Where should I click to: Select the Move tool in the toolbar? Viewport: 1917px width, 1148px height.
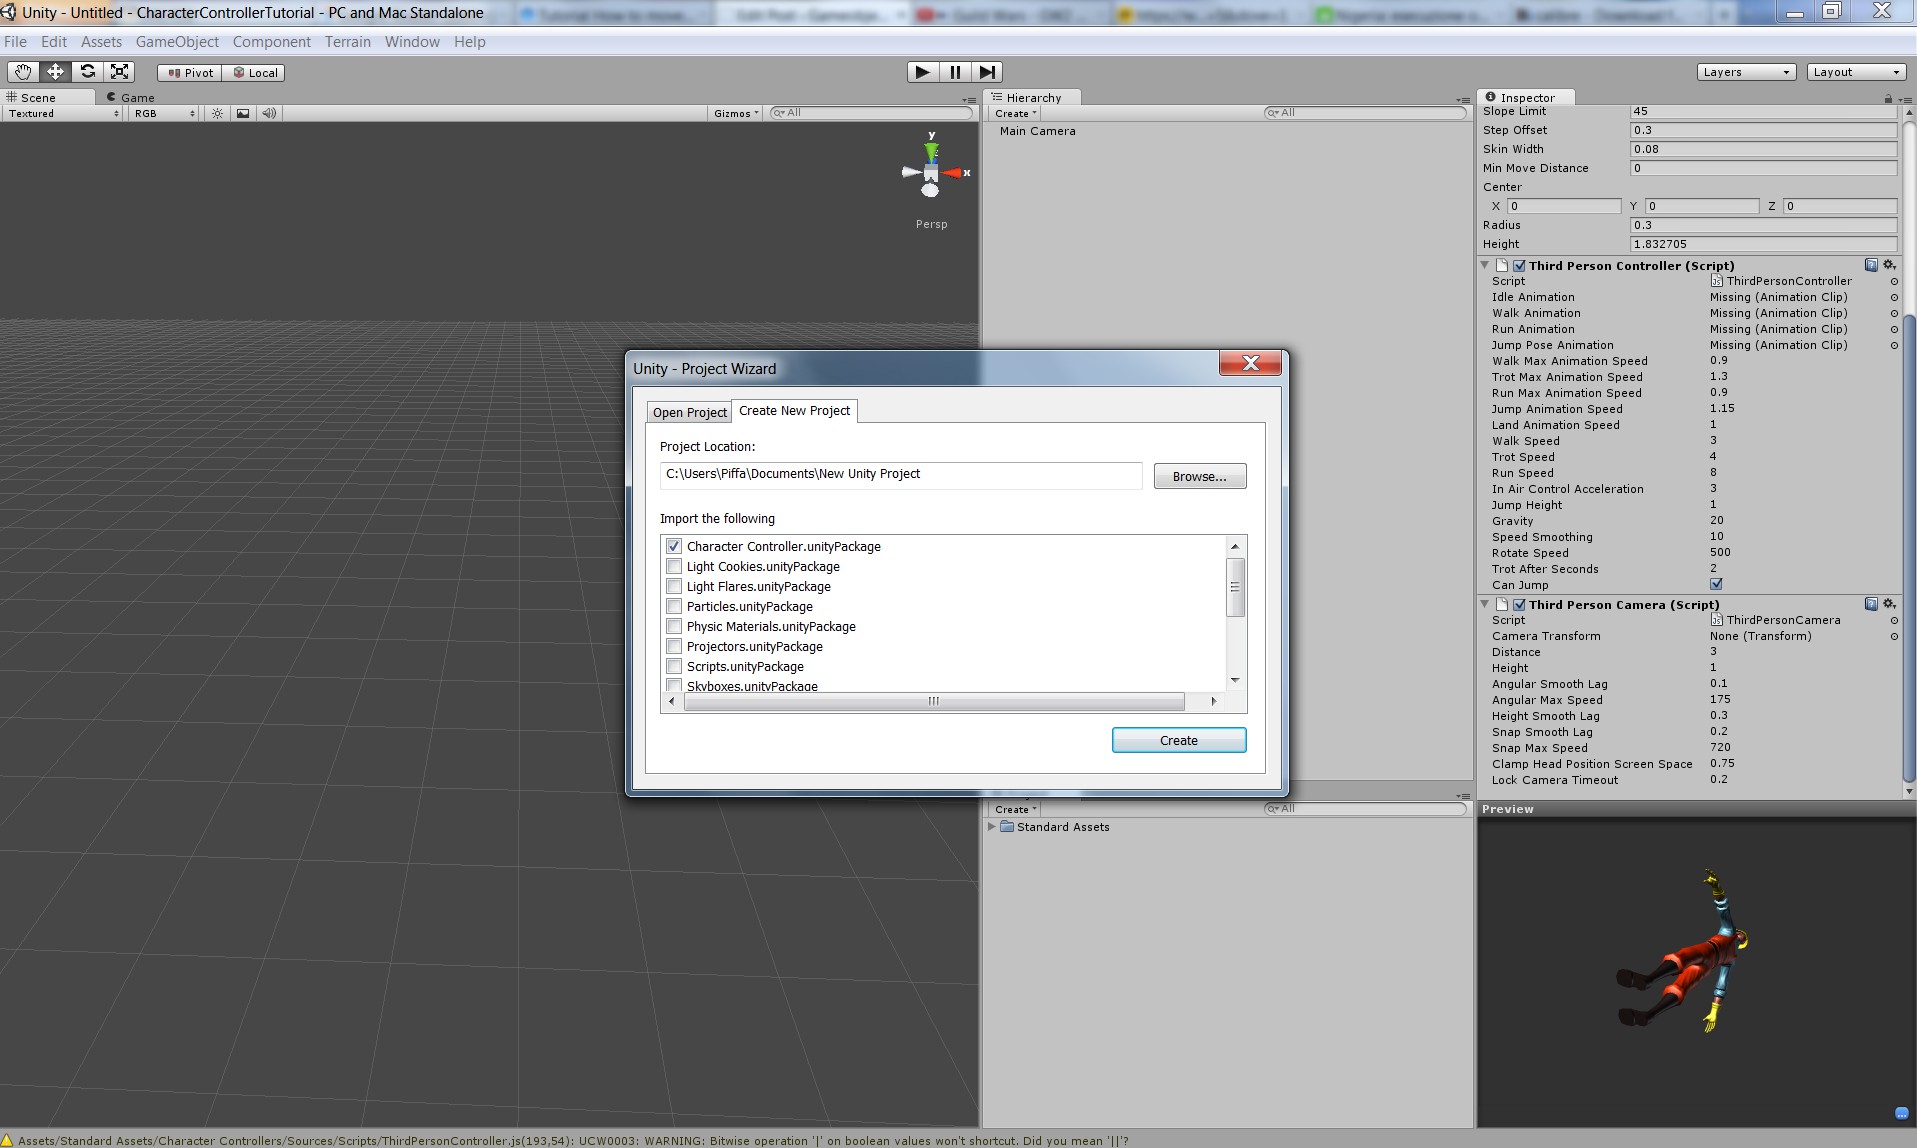click(55, 71)
